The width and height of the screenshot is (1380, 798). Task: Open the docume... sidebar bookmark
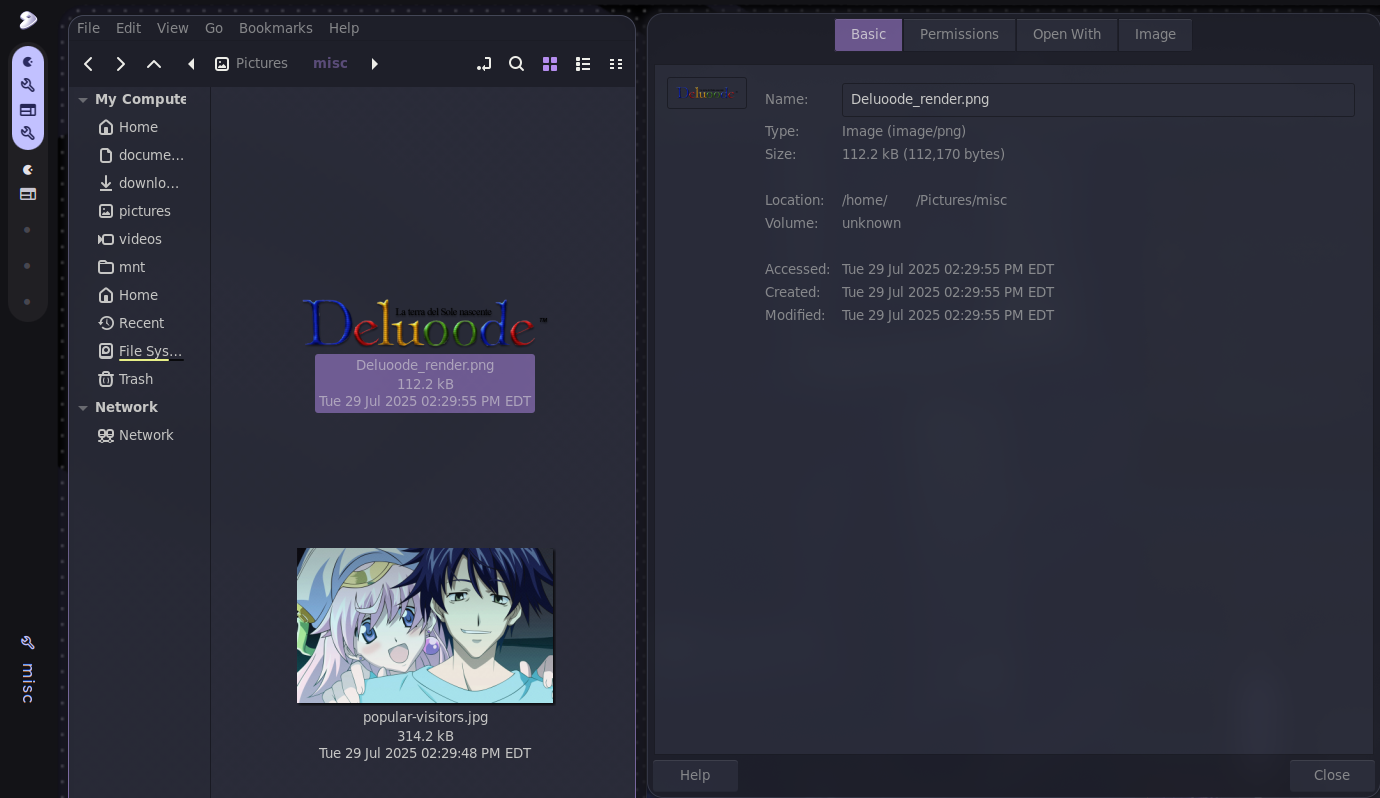coord(141,155)
